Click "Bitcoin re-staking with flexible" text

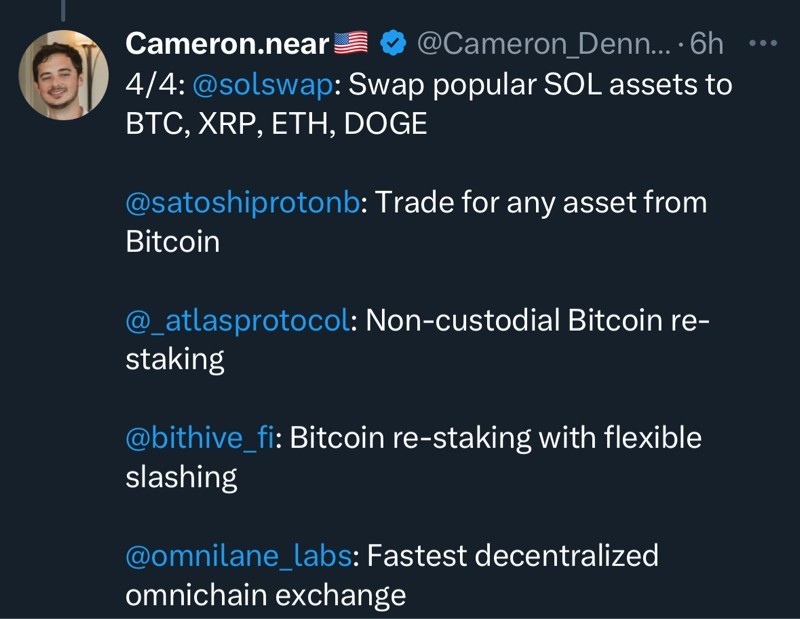coord(496,438)
